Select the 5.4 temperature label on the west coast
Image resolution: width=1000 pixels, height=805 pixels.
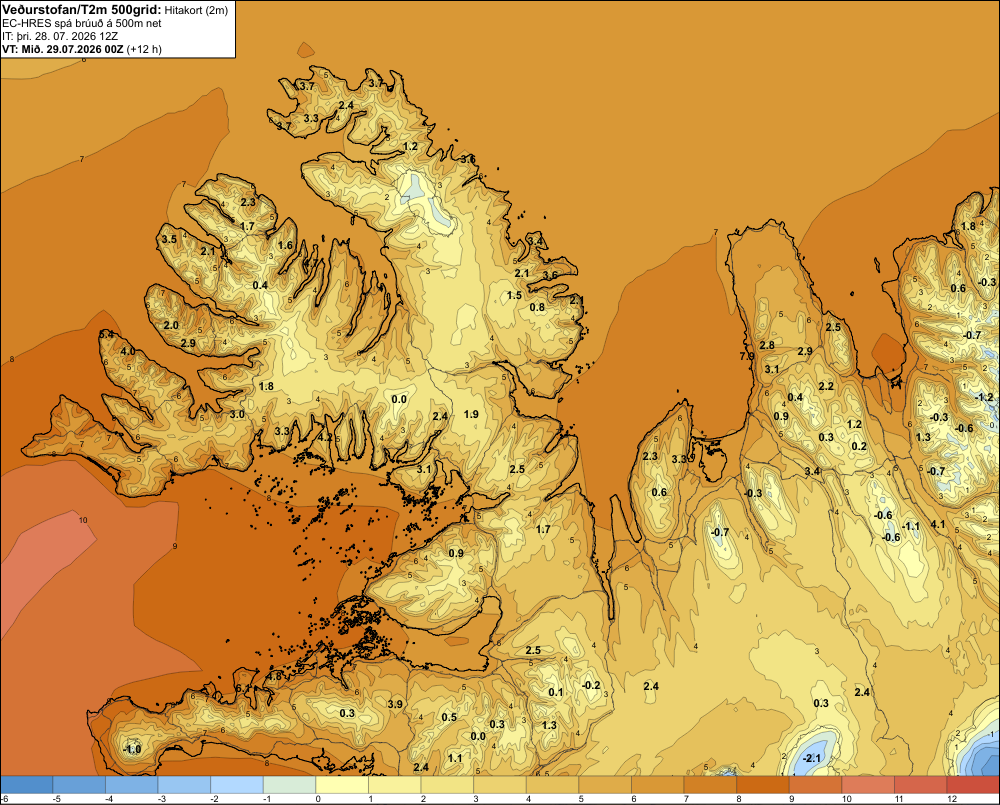tap(106, 334)
